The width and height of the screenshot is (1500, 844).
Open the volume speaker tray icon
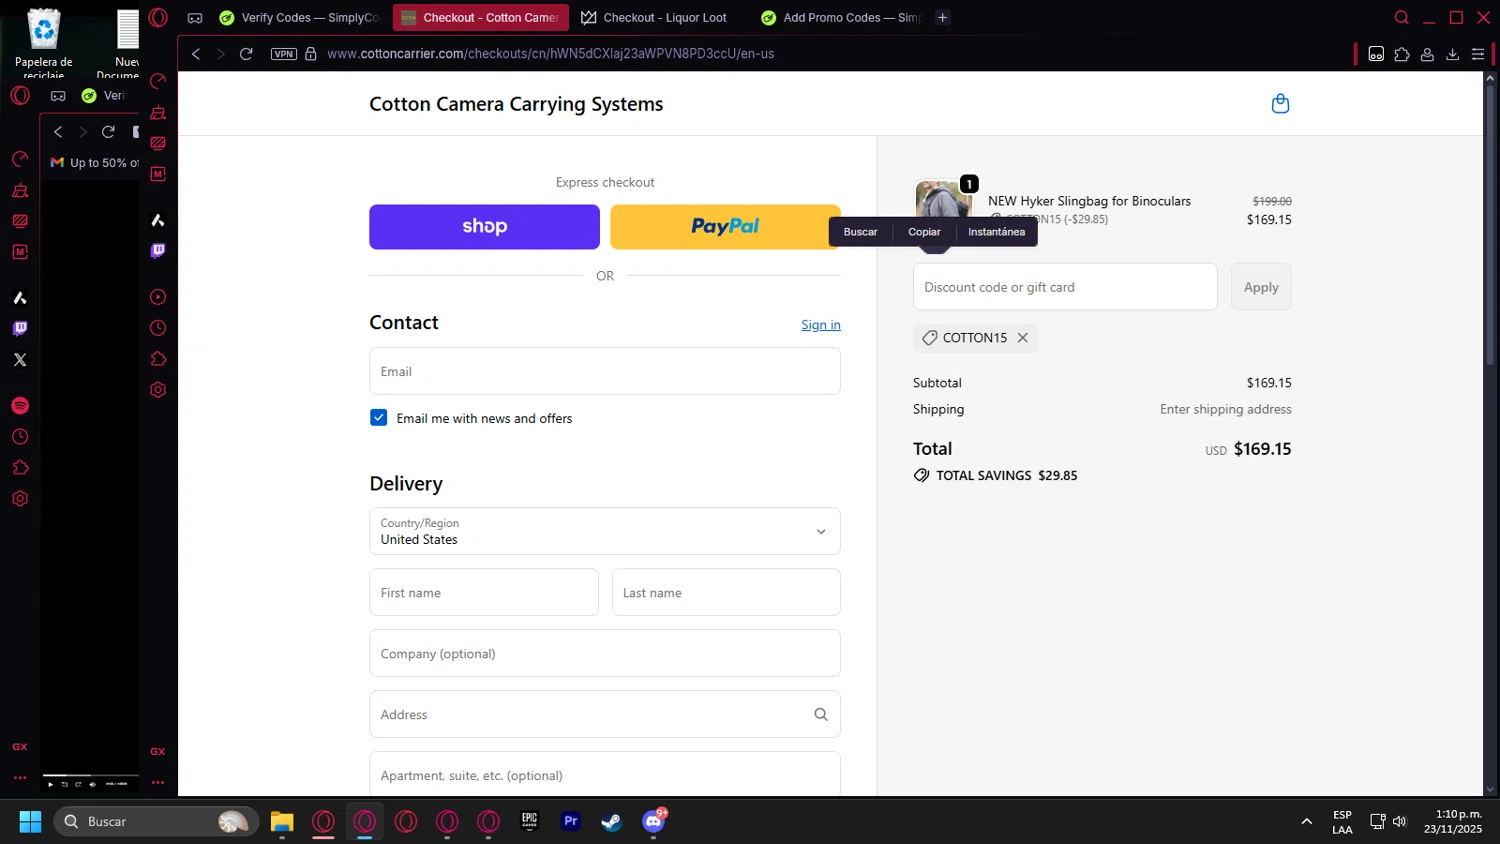coord(1399,821)
